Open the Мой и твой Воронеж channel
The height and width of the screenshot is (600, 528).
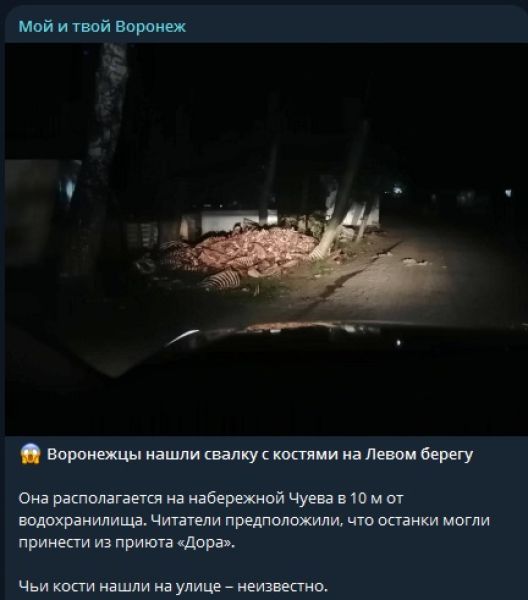click(x=102, y=26)
